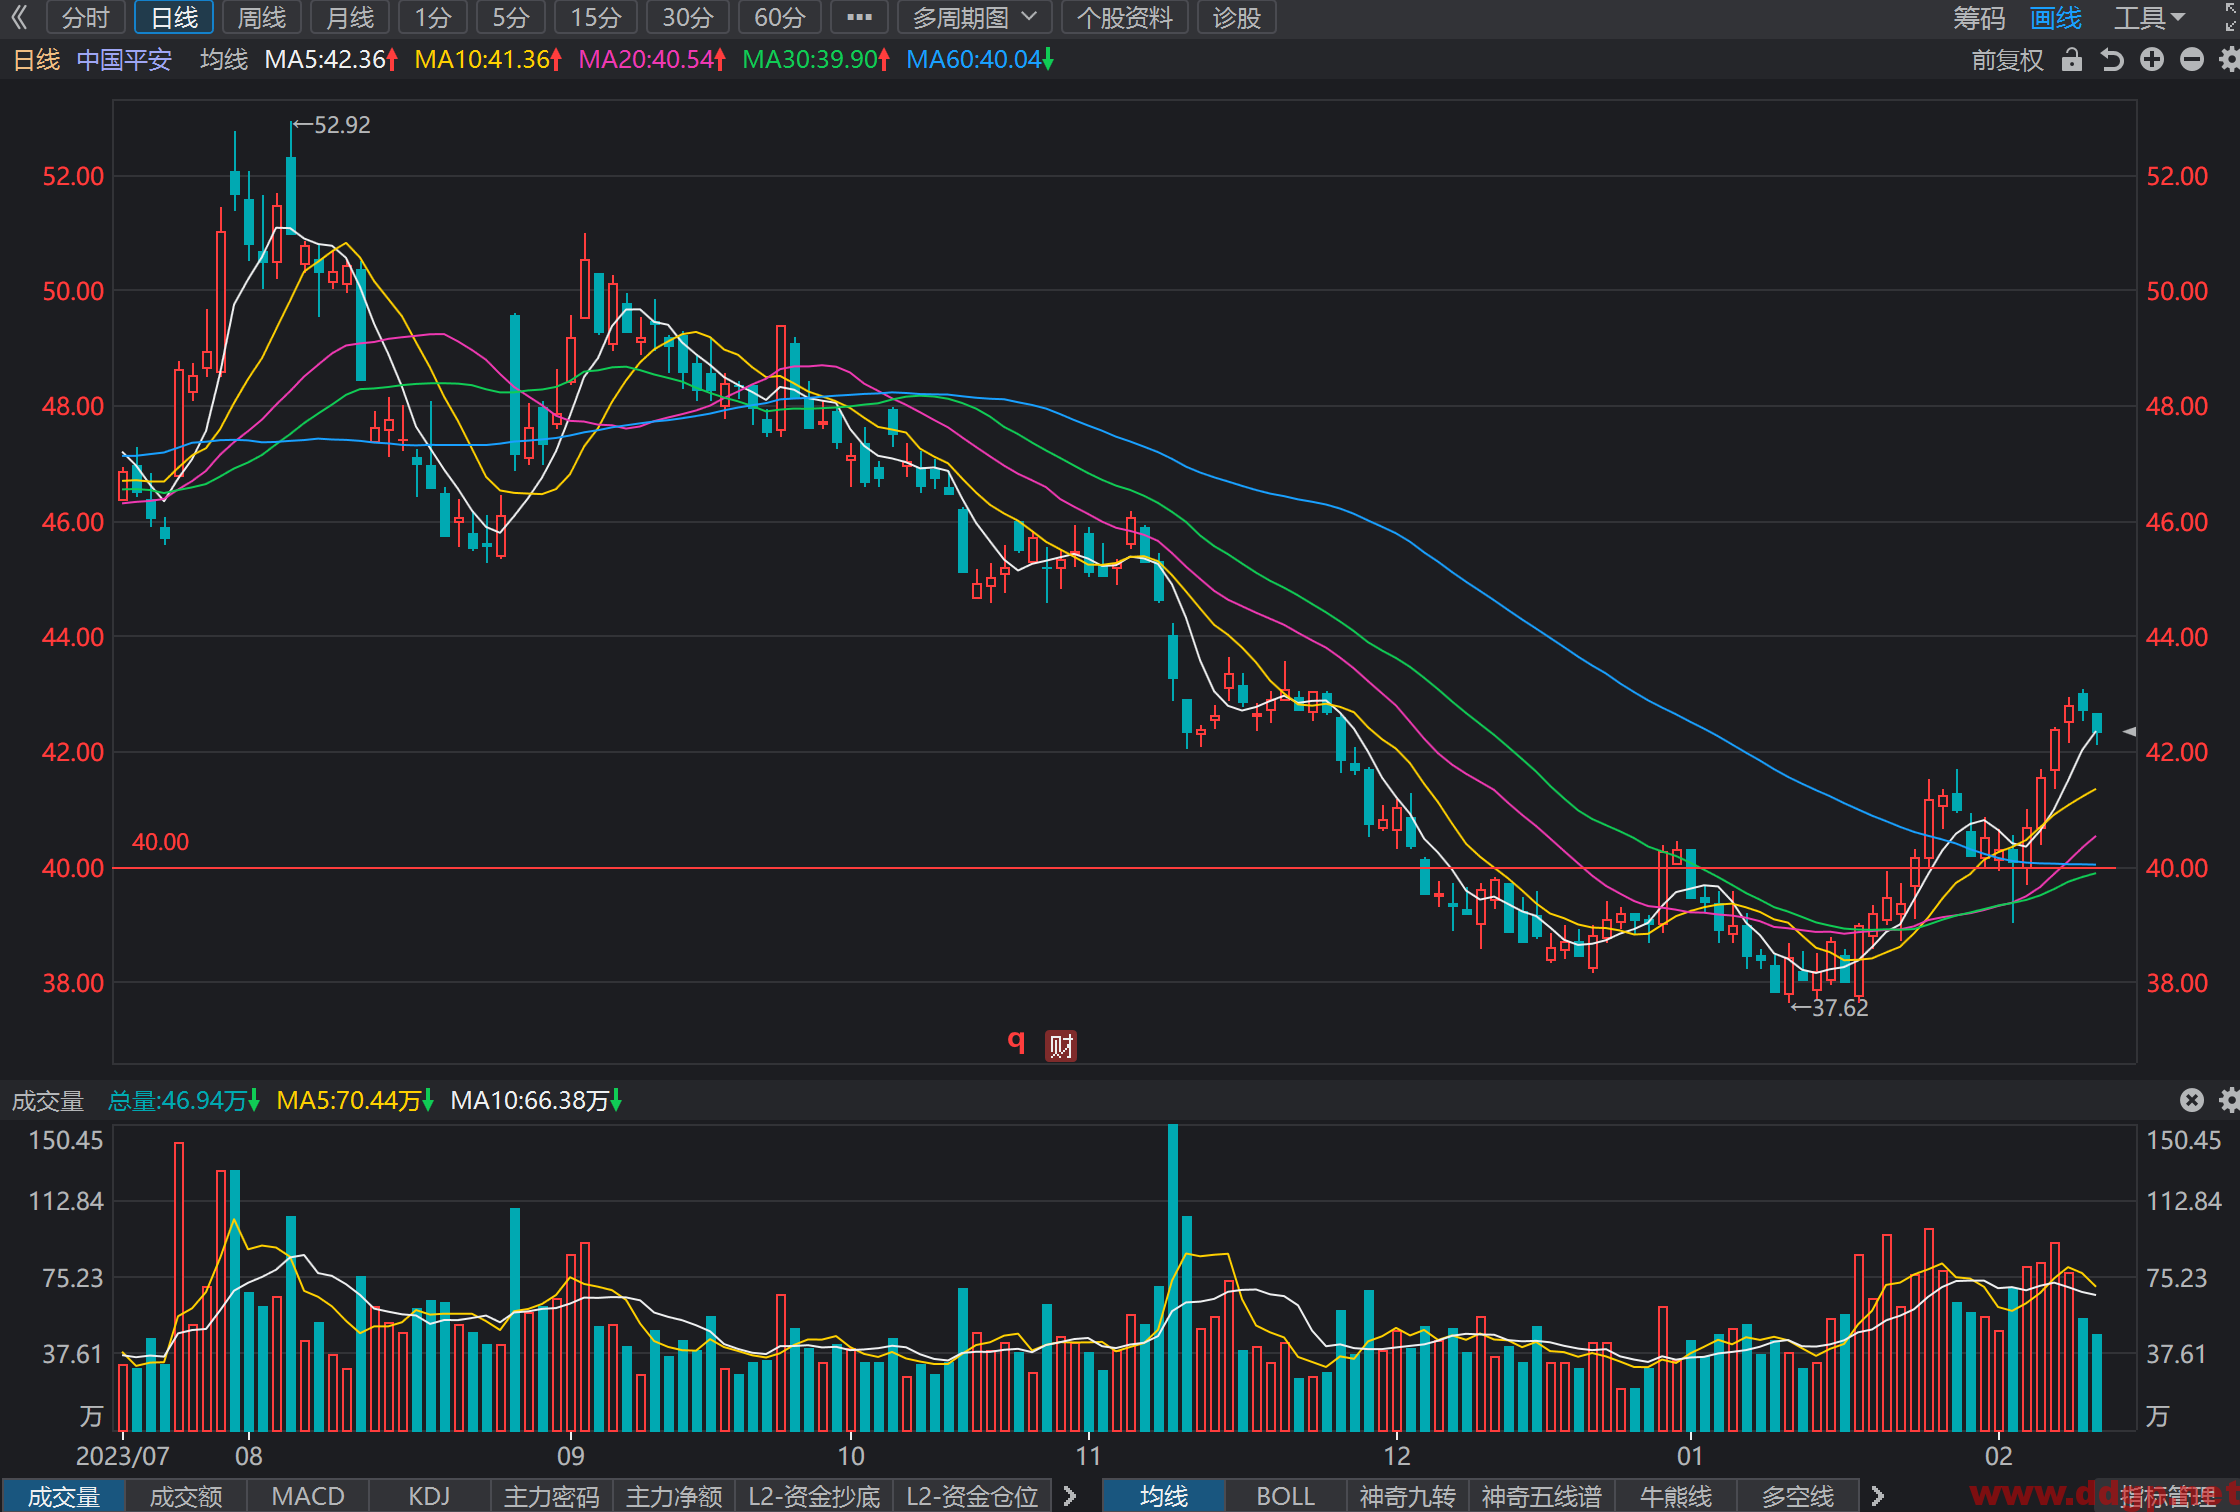Select the 成交量 indicator tab
This screenshot has width=2240, height=1512.
(x=63, y=1496)
